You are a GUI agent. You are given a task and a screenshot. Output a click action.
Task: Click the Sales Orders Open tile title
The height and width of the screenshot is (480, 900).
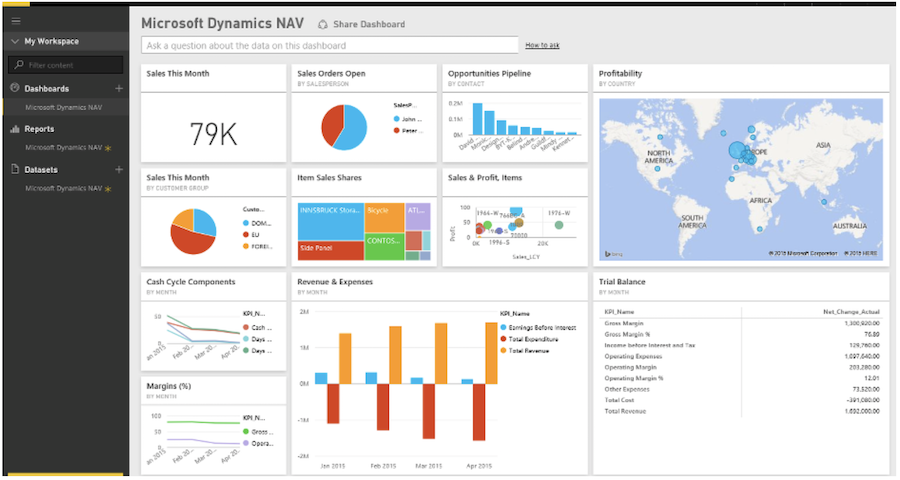331,73
